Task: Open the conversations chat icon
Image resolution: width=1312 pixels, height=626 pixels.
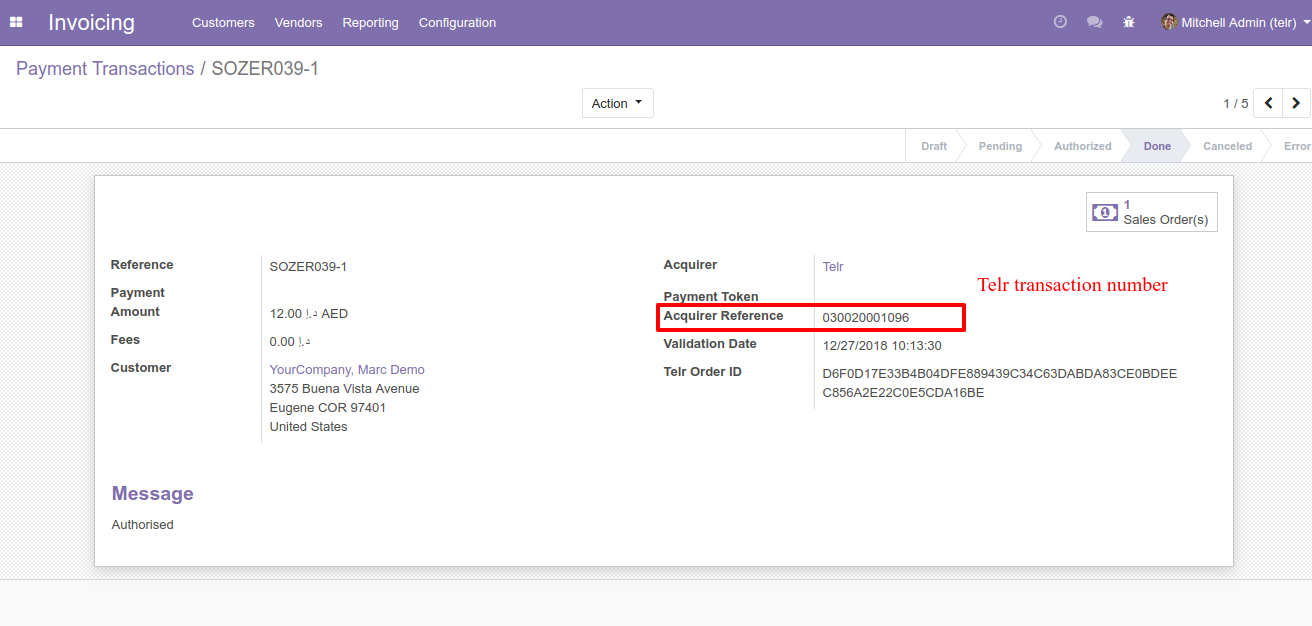Action: pyautogui.click(x=1094, y=22)
